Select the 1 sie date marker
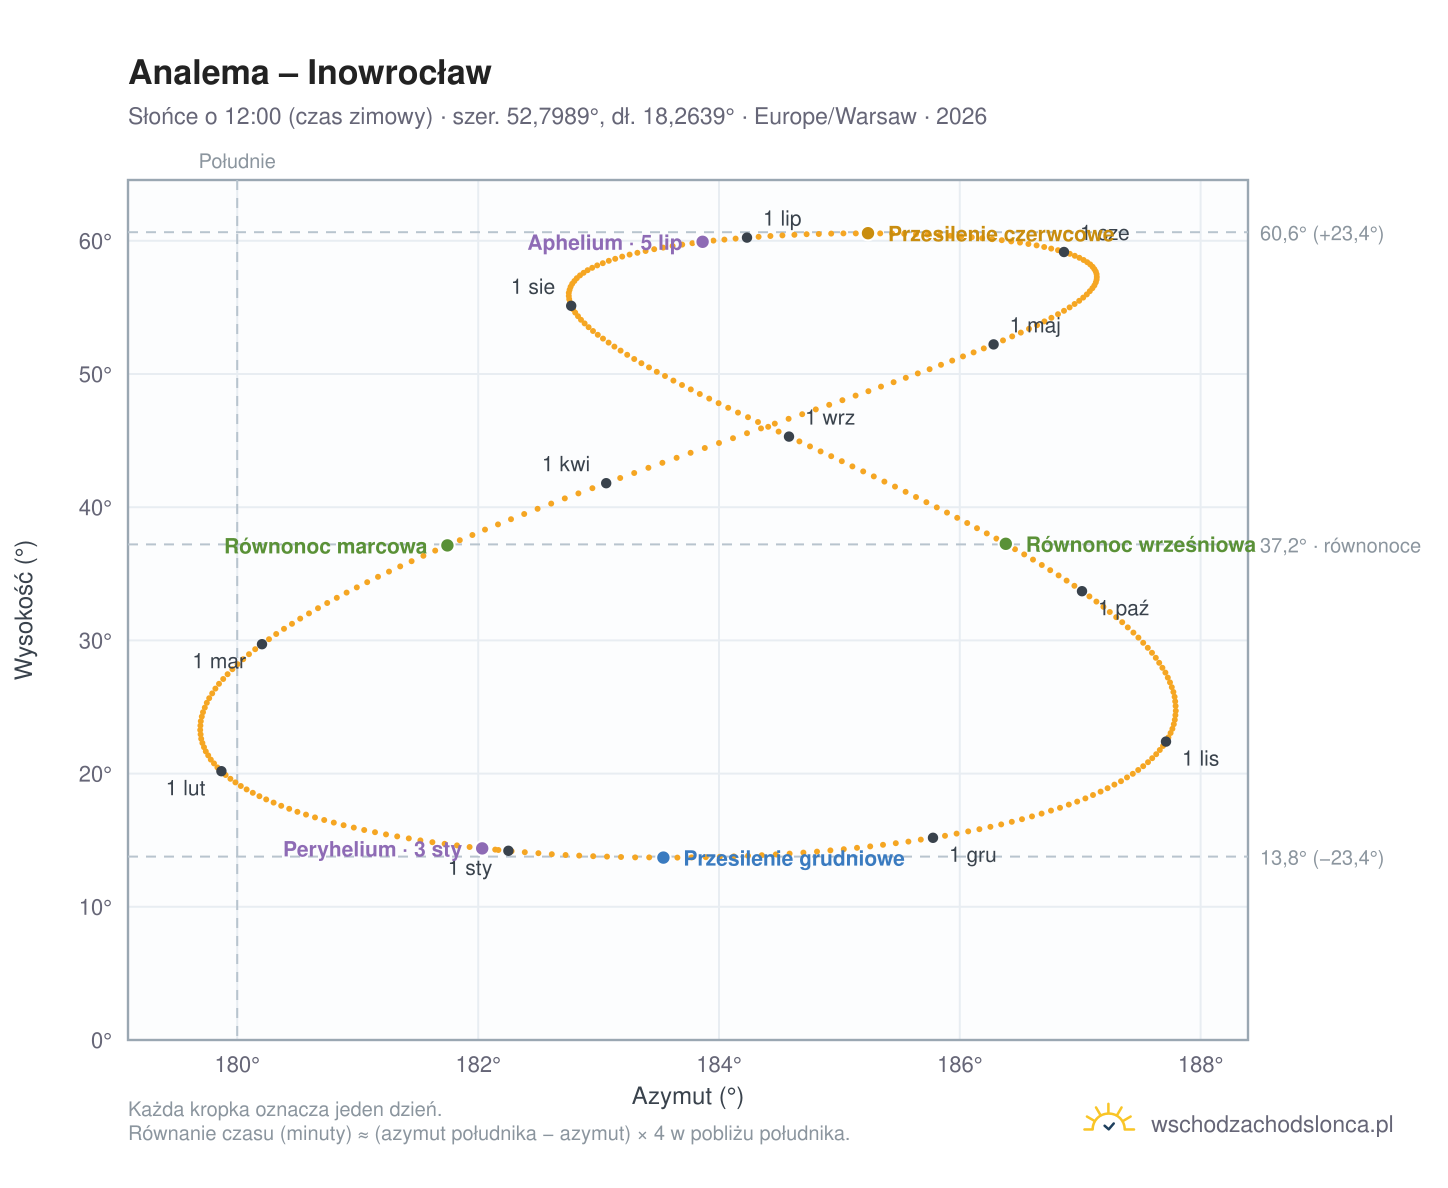The height and width of the screenshot is (1188, 1448). point(571,306)
